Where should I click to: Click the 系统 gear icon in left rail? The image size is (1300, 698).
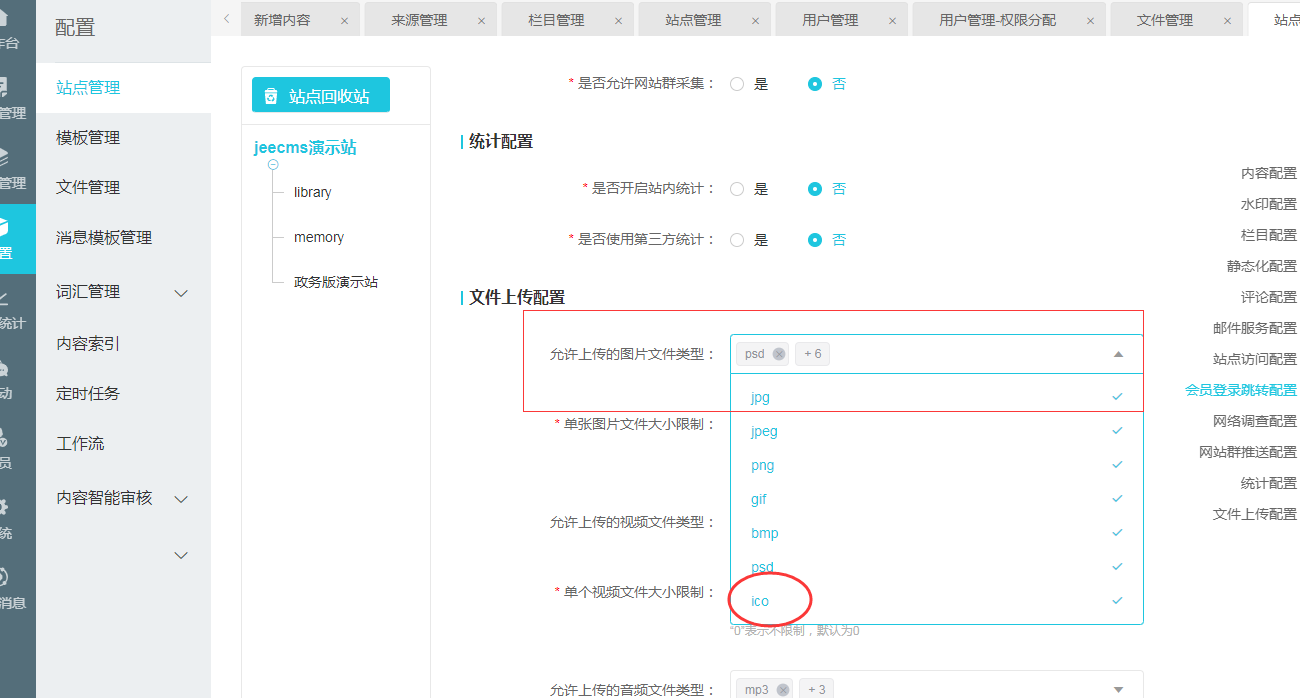[4, 507]
